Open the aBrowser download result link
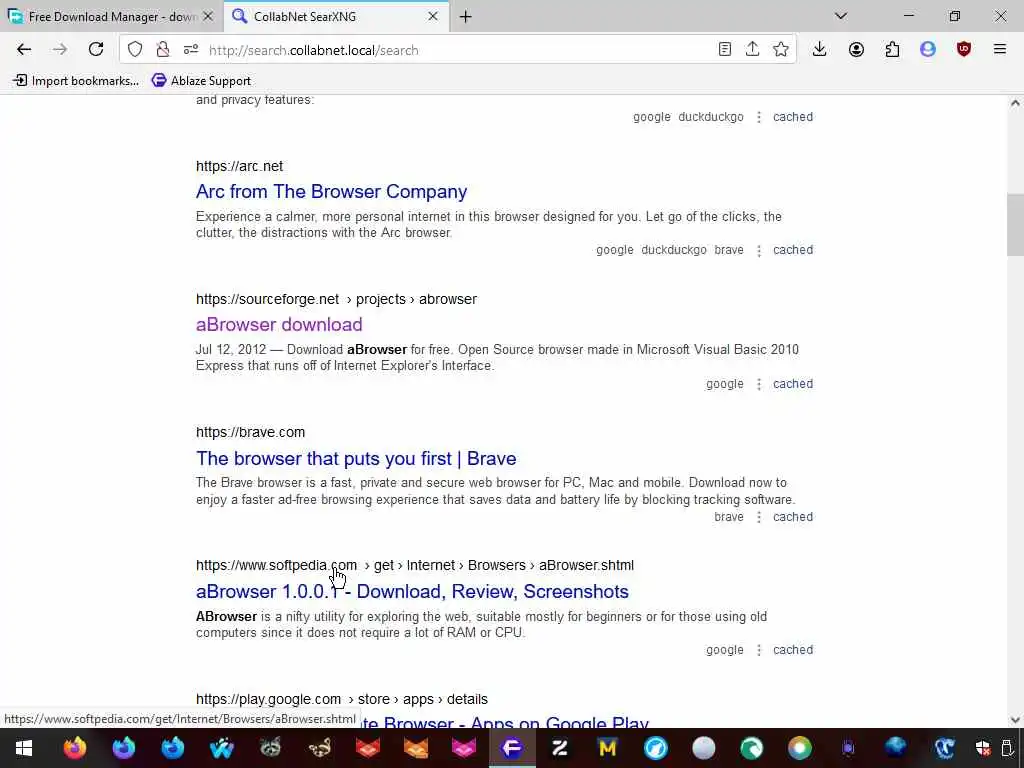Screen dimensions: 1024x768 click(279, 325)
